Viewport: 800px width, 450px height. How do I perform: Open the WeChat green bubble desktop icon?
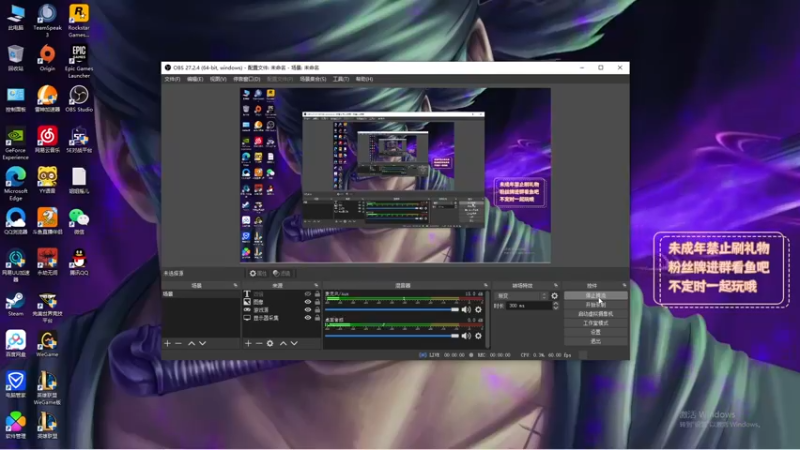tap(79, 221)
